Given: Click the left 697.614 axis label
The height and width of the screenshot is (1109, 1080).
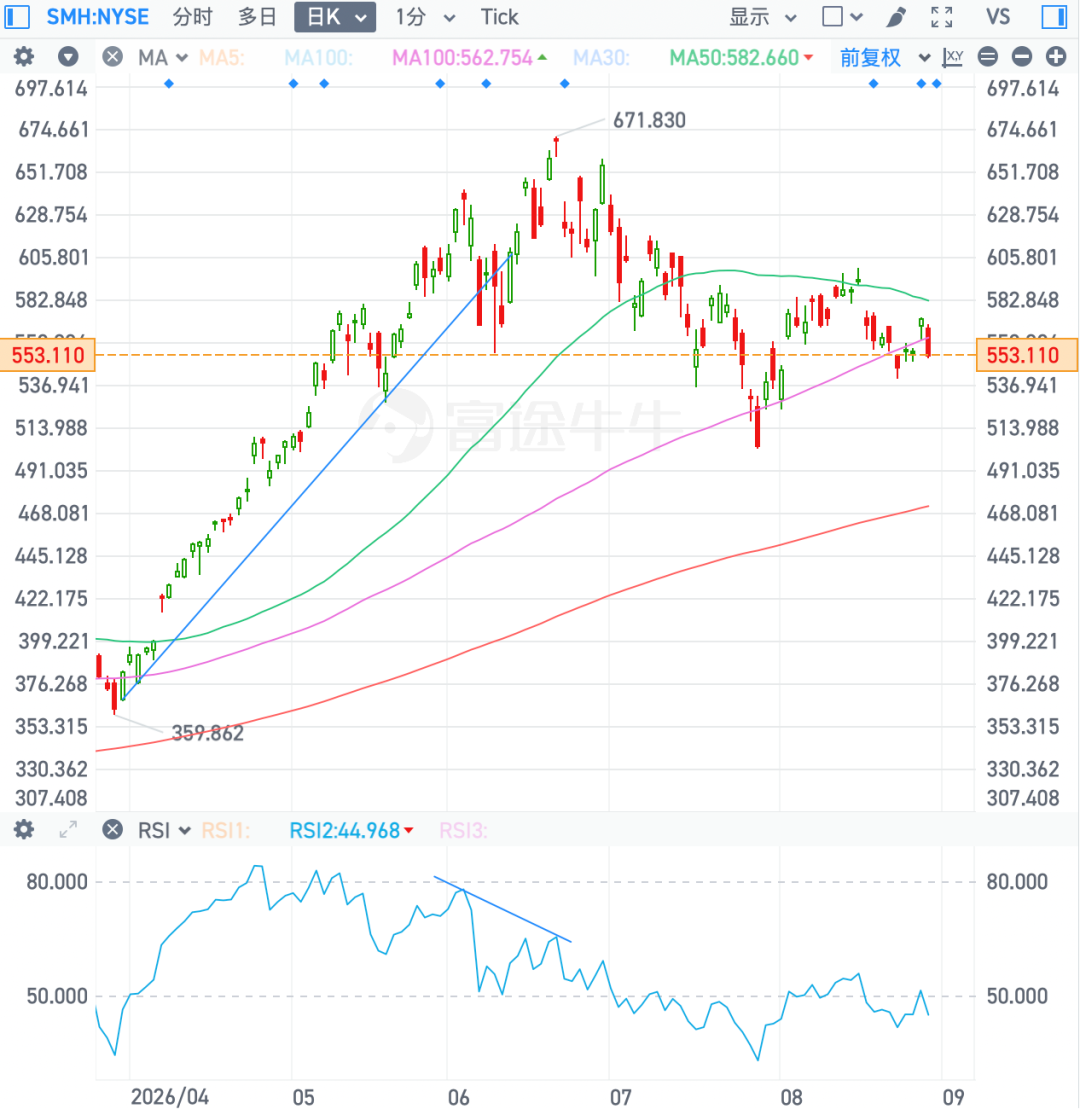Looking at the screenshot, I should click(x=52, y=88).
